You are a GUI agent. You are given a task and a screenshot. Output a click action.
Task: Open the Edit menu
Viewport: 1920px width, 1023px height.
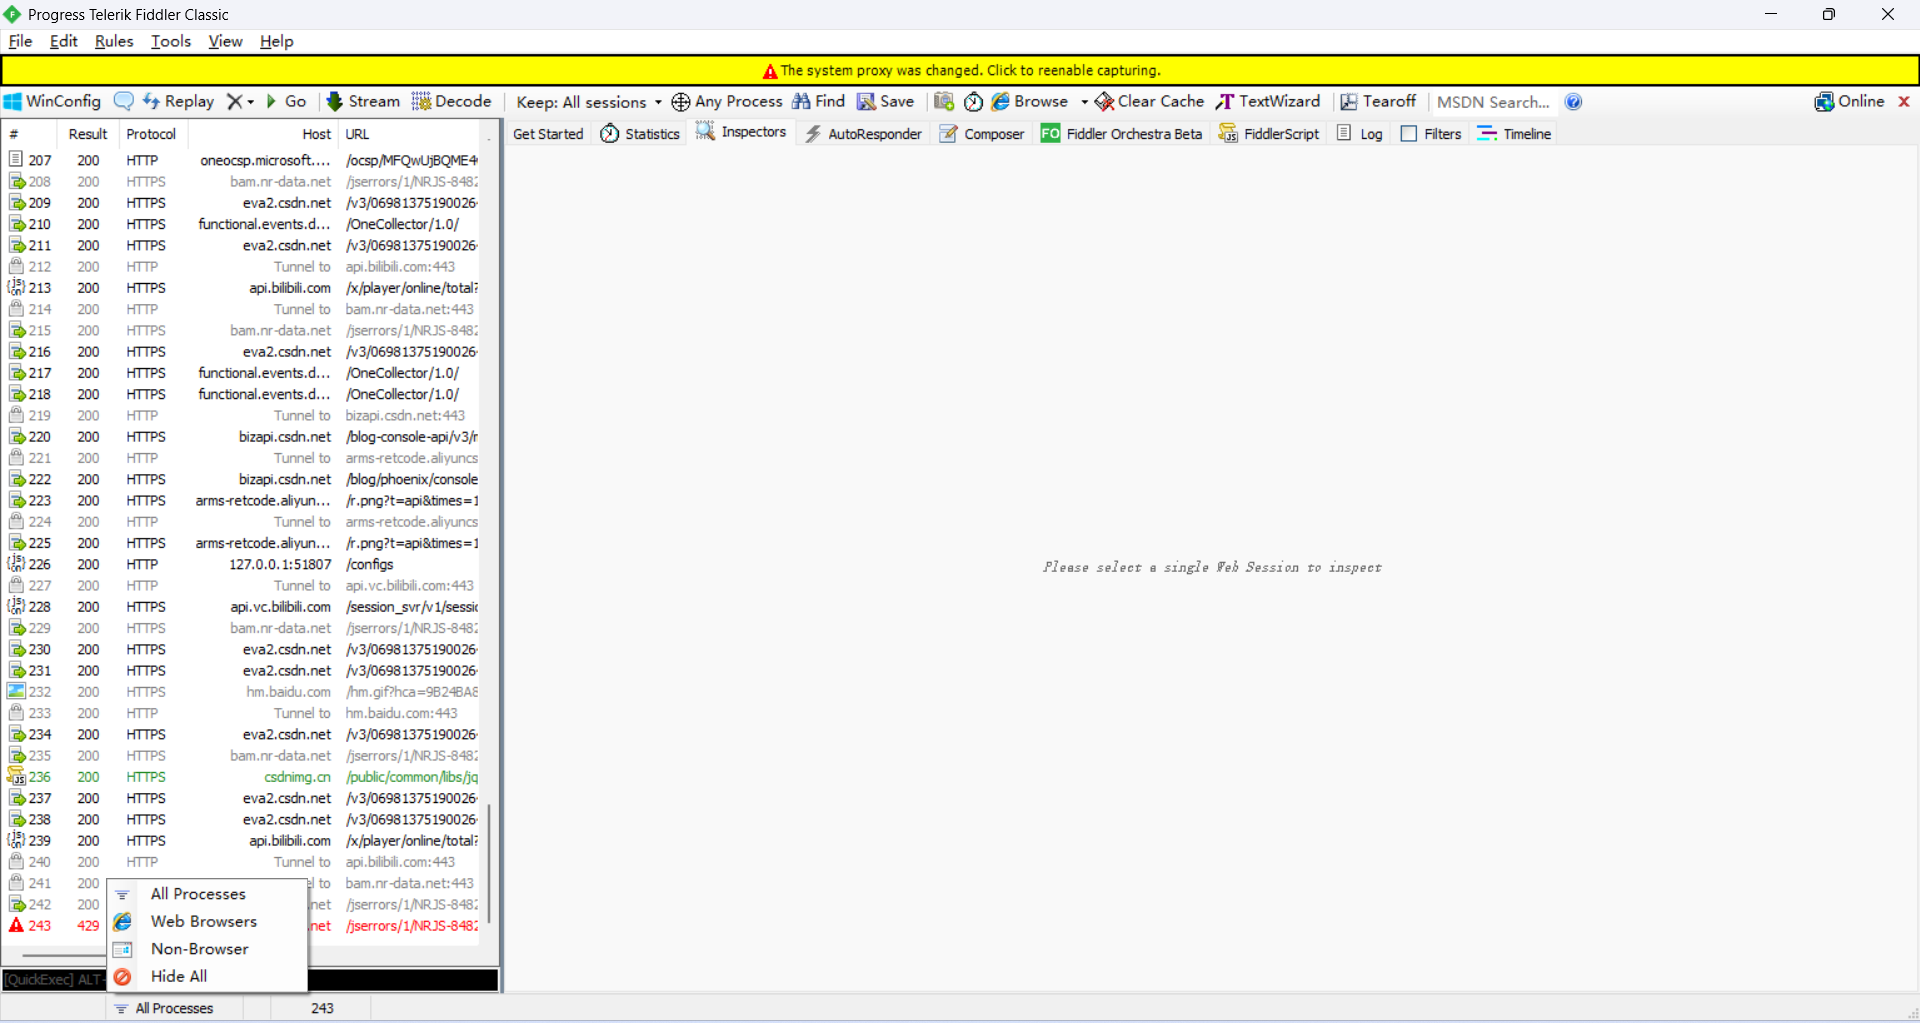[64, 41]
